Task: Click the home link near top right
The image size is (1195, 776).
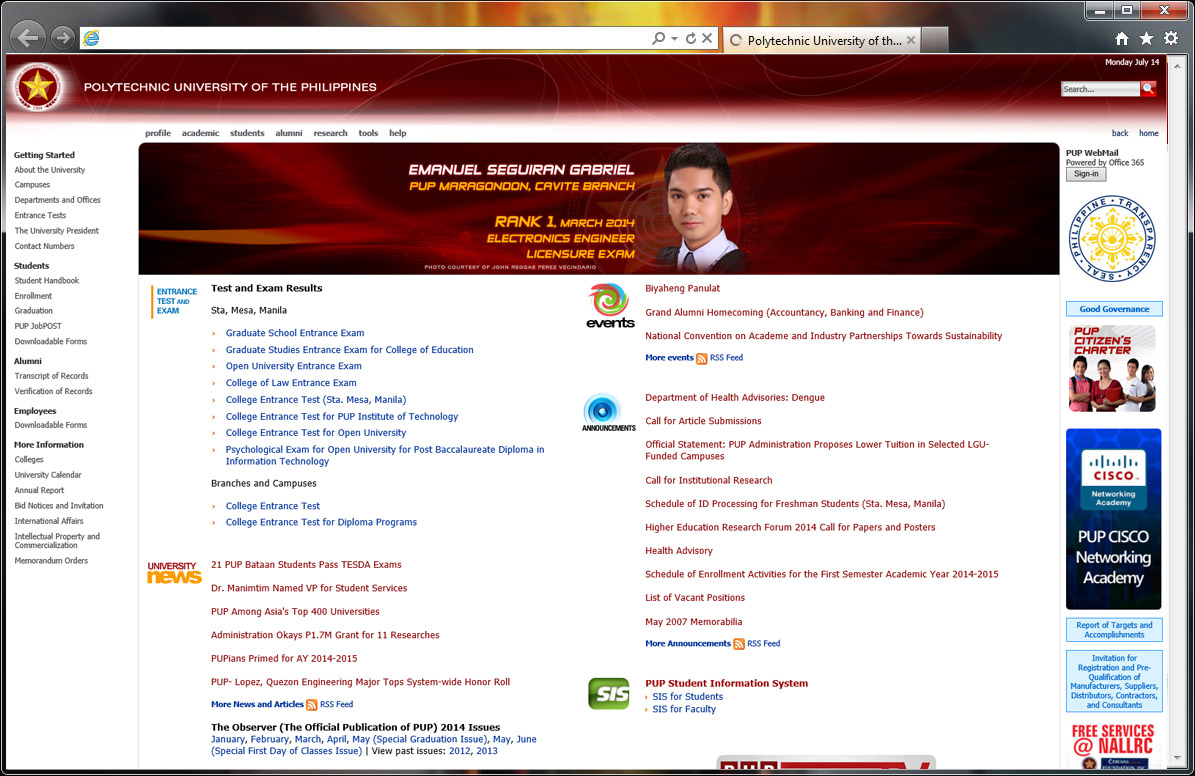Action: (1149, 133)
